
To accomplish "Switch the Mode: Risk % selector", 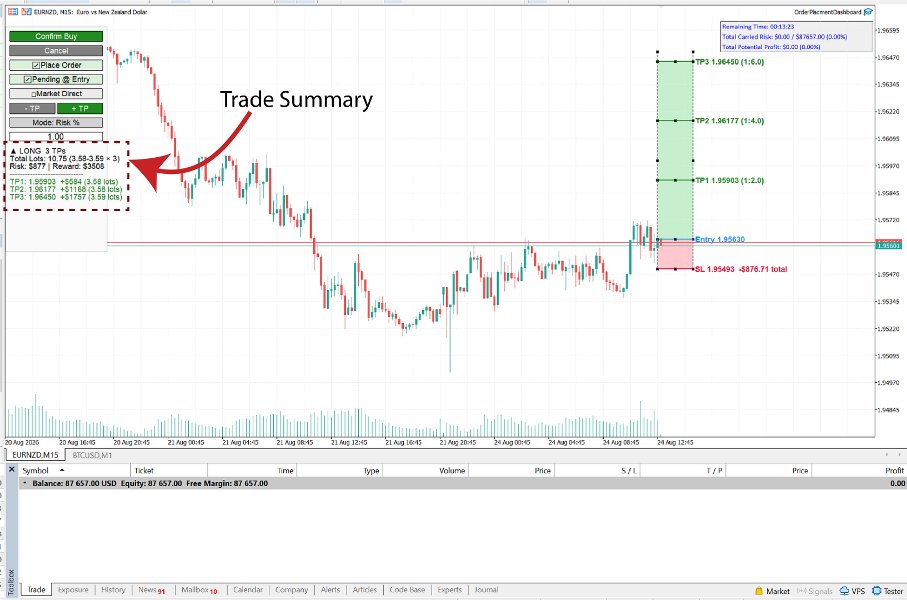I will [56, 123].
